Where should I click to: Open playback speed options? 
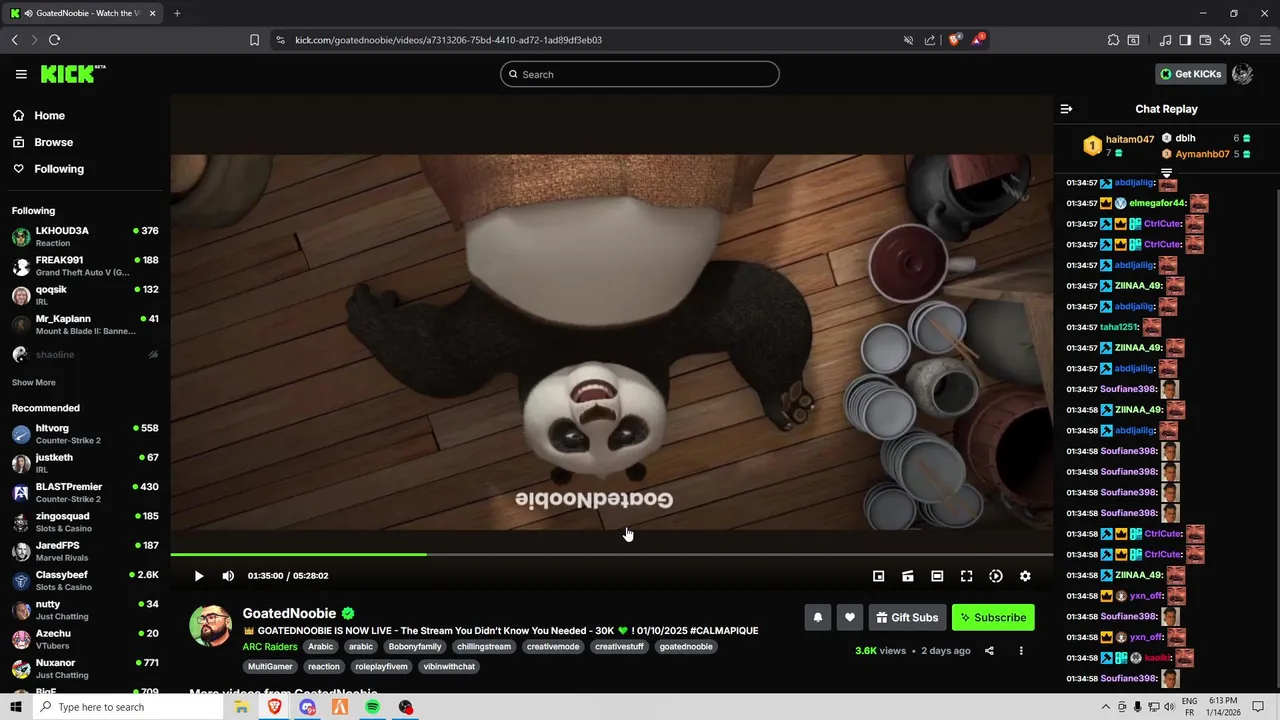(996, 576)
